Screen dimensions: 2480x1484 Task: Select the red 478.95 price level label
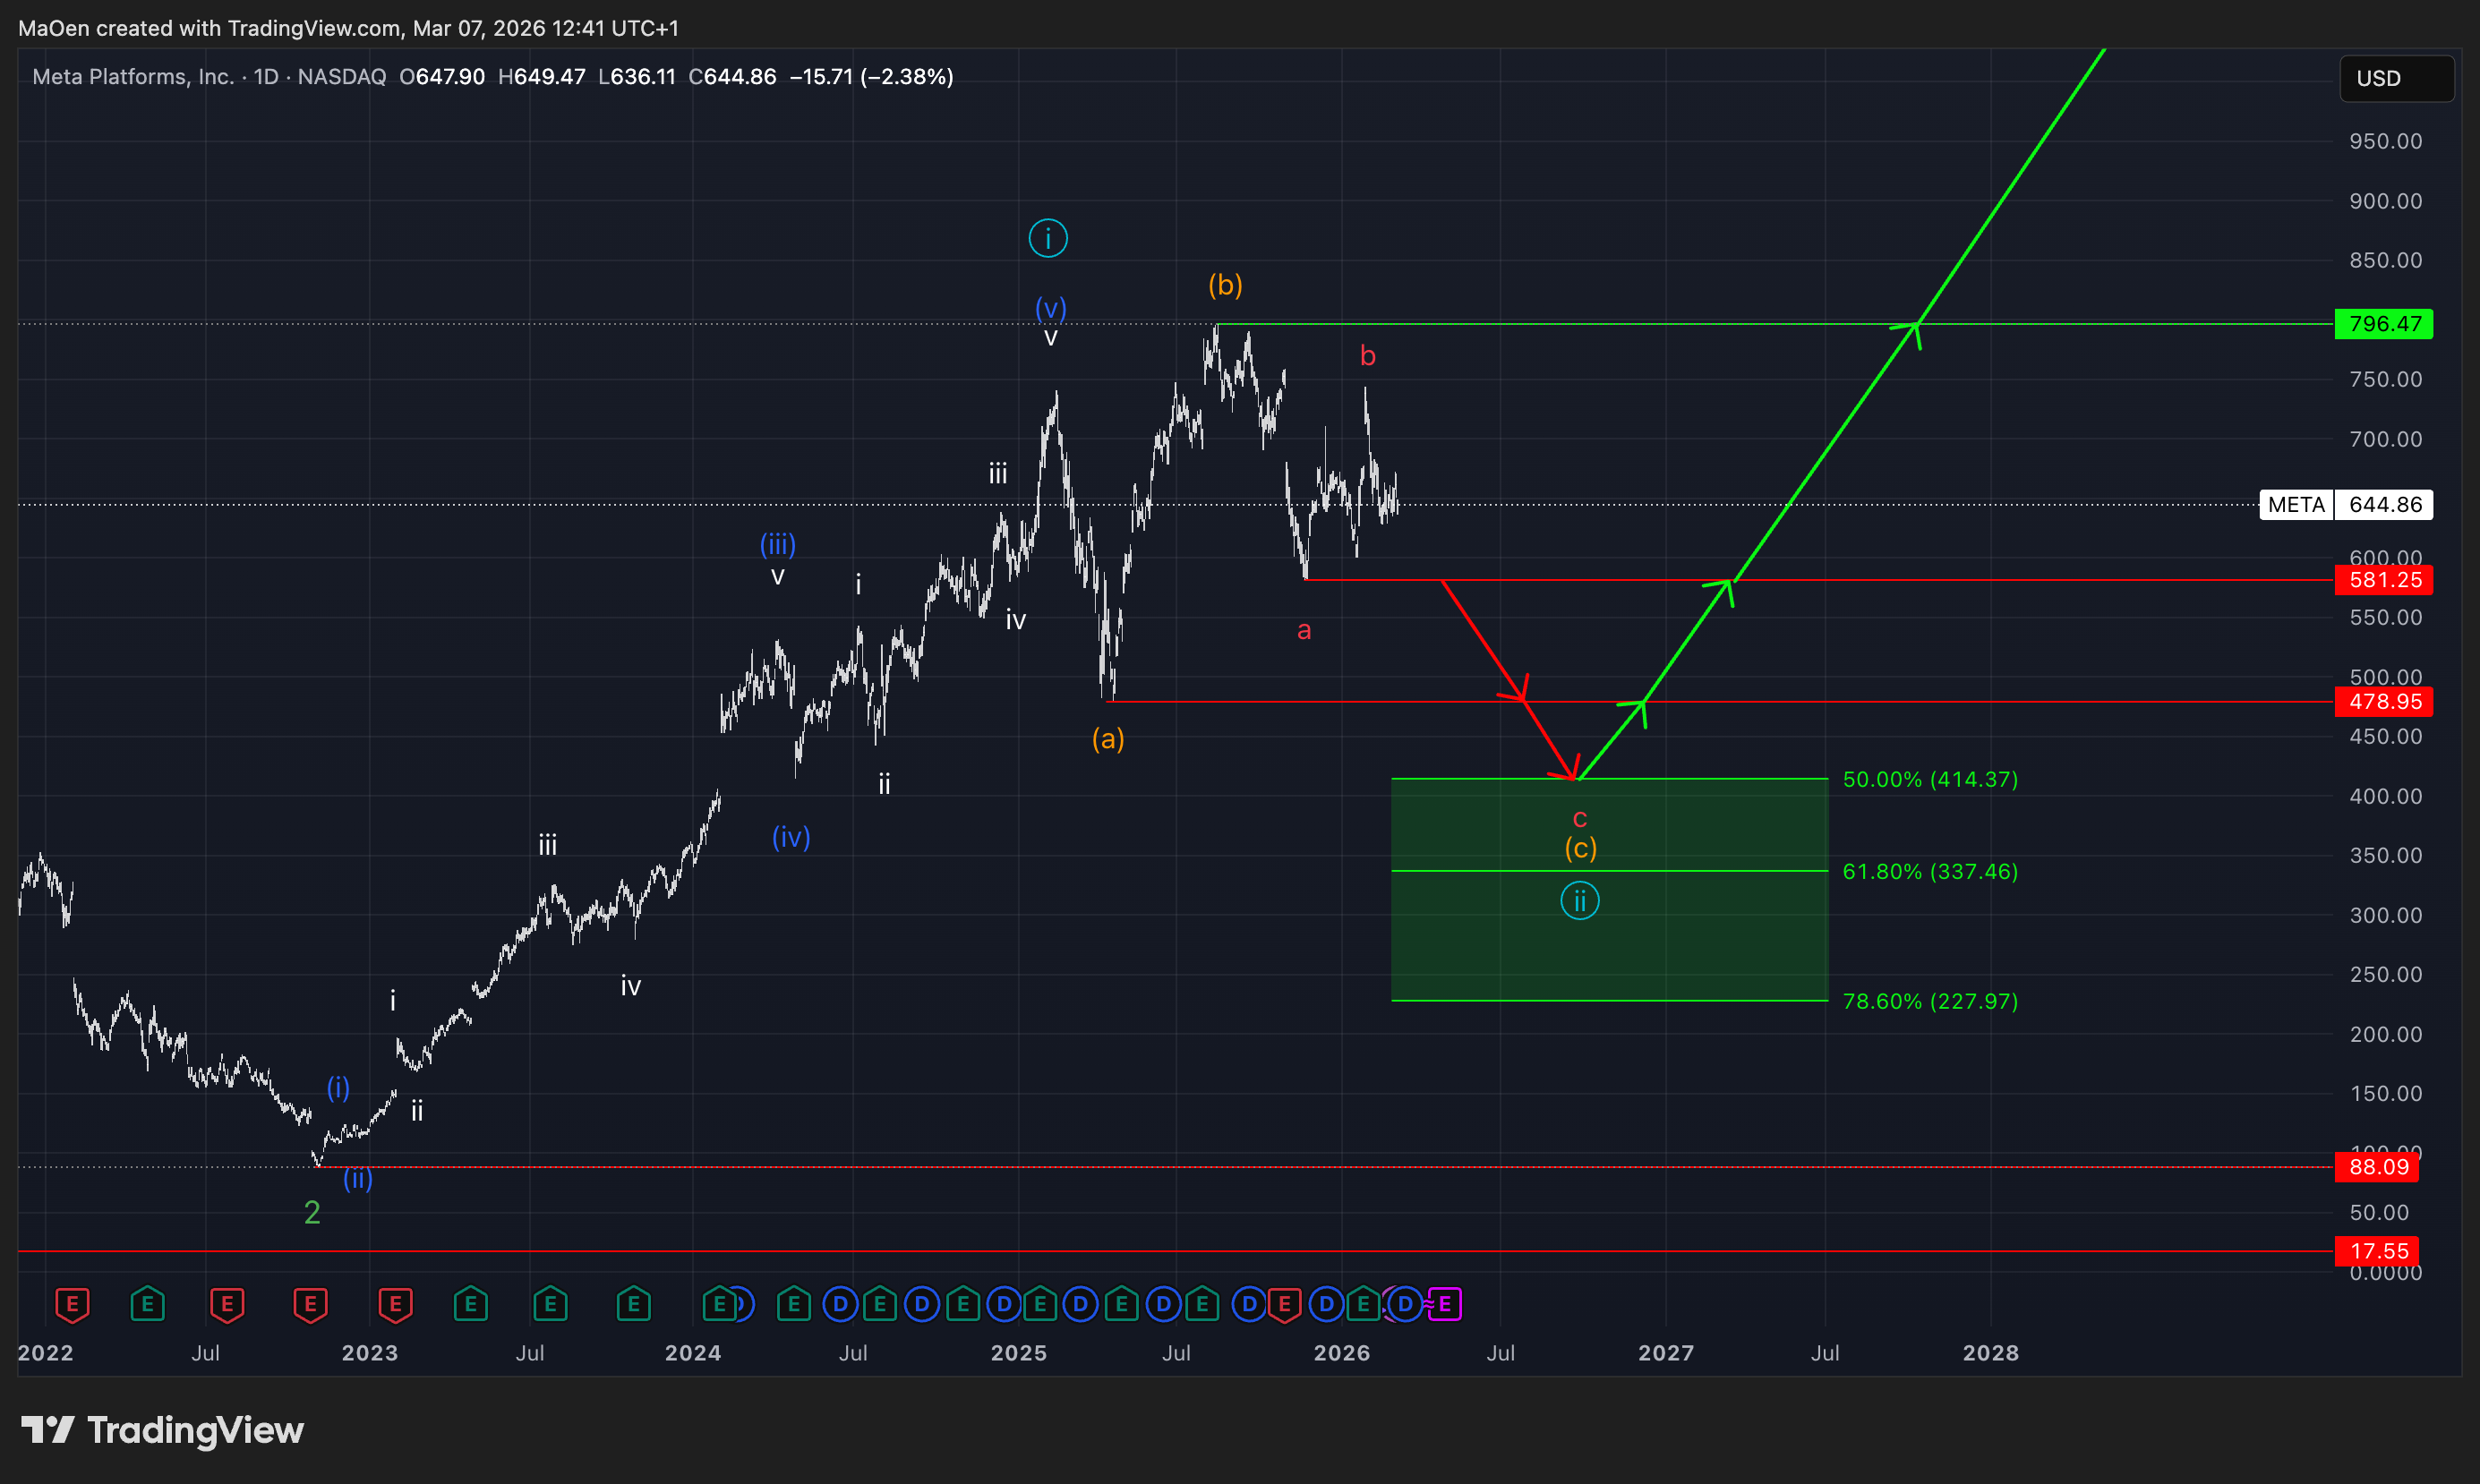point(2384,702)
